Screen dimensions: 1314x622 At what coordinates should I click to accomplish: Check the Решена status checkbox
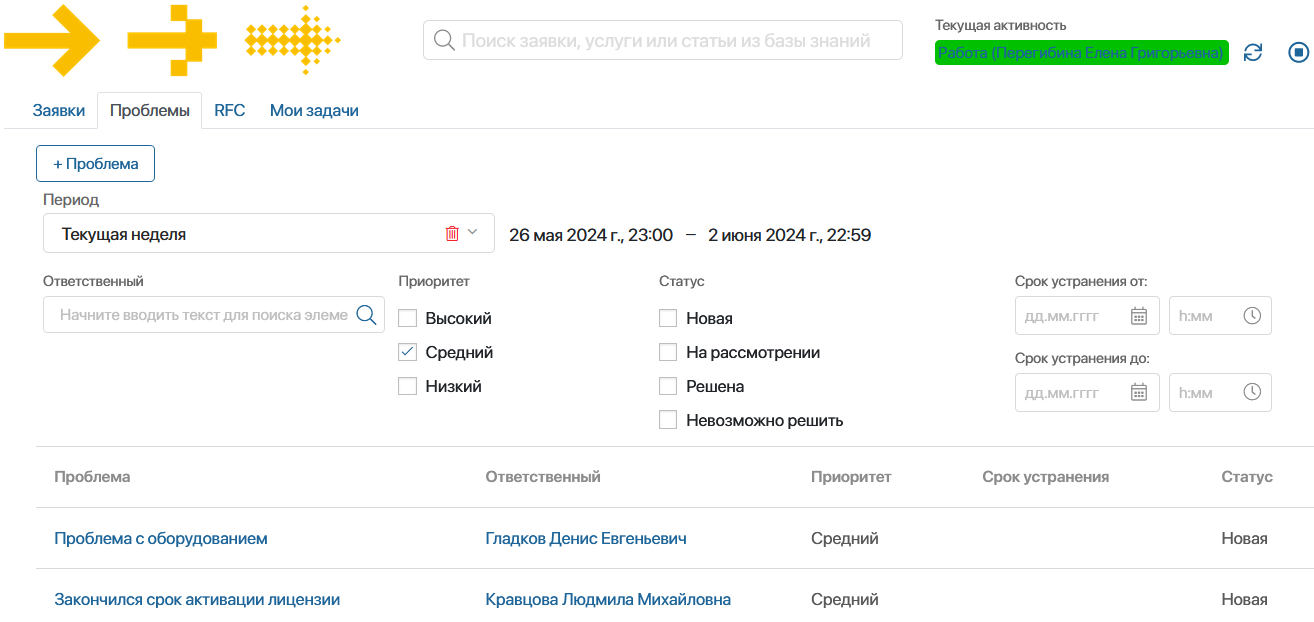(x=668, y=386)
